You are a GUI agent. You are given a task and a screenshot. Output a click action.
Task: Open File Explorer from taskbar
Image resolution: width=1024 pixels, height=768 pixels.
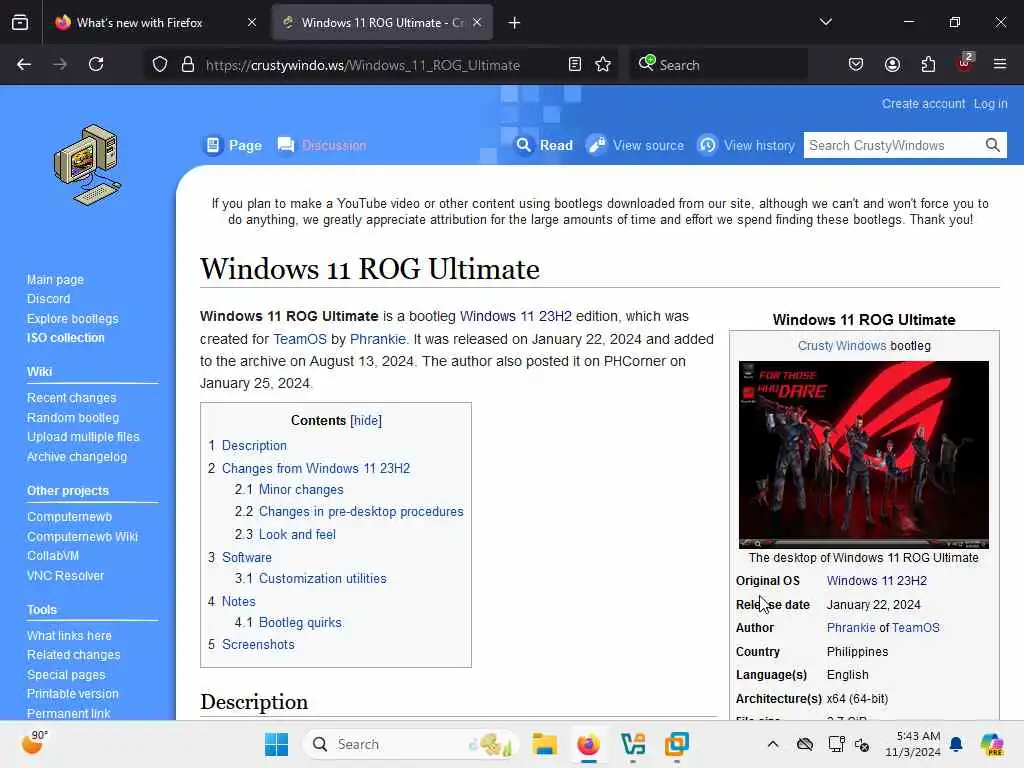point(544,744)
